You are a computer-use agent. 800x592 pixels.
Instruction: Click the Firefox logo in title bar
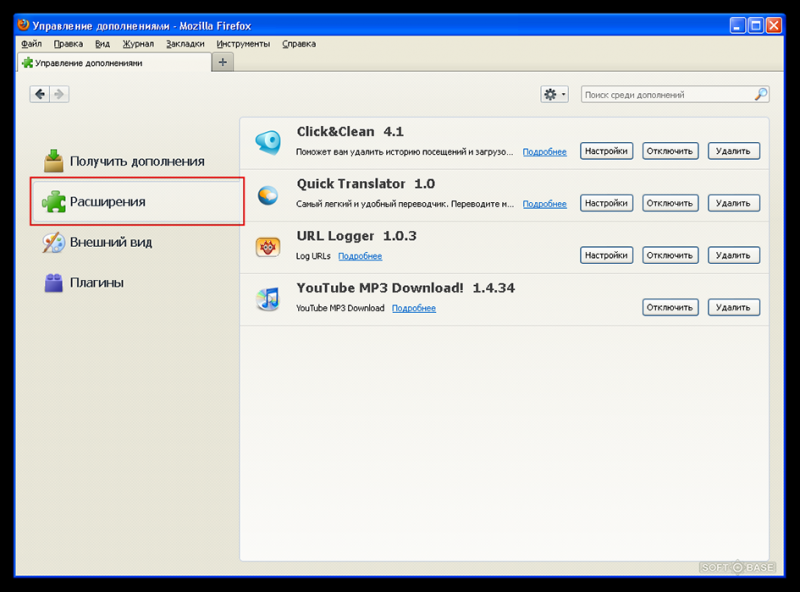tap(23, 25)
